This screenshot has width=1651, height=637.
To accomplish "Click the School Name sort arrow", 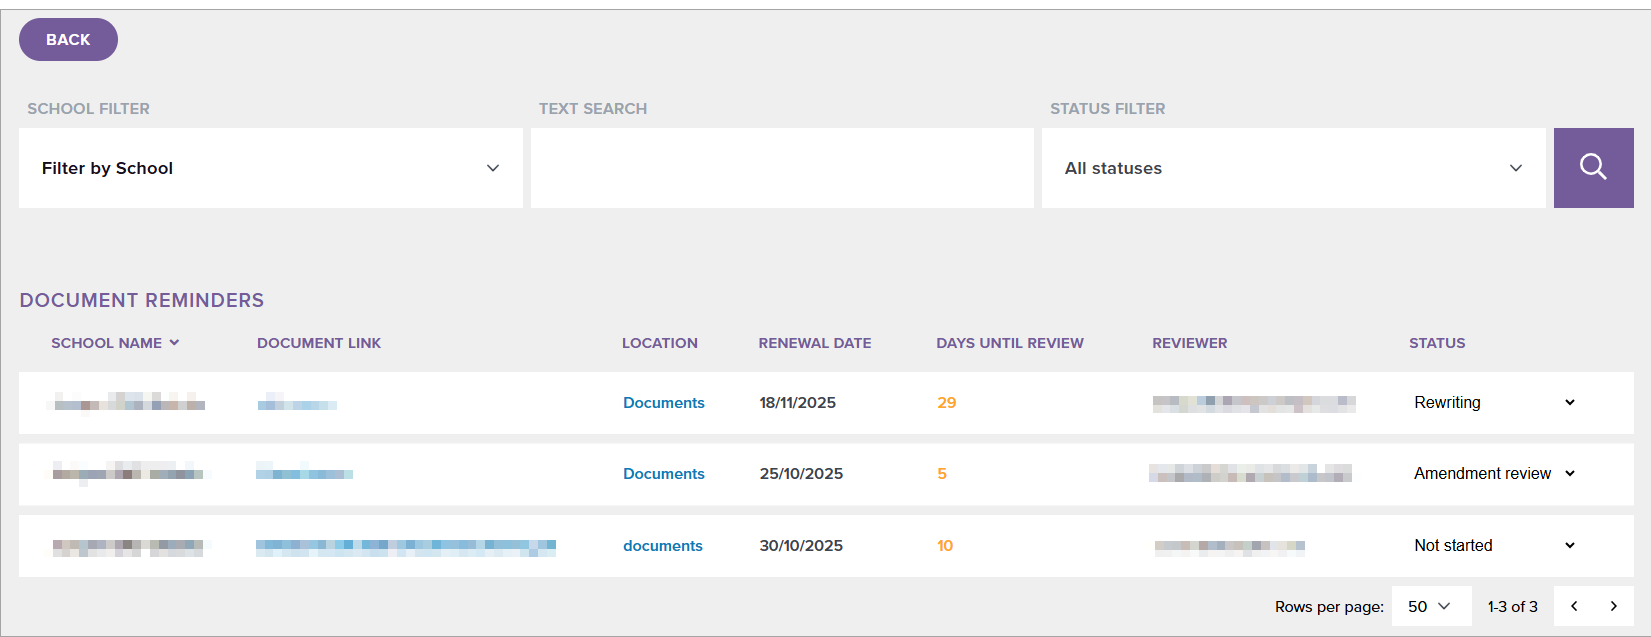I will coord(174,343).
